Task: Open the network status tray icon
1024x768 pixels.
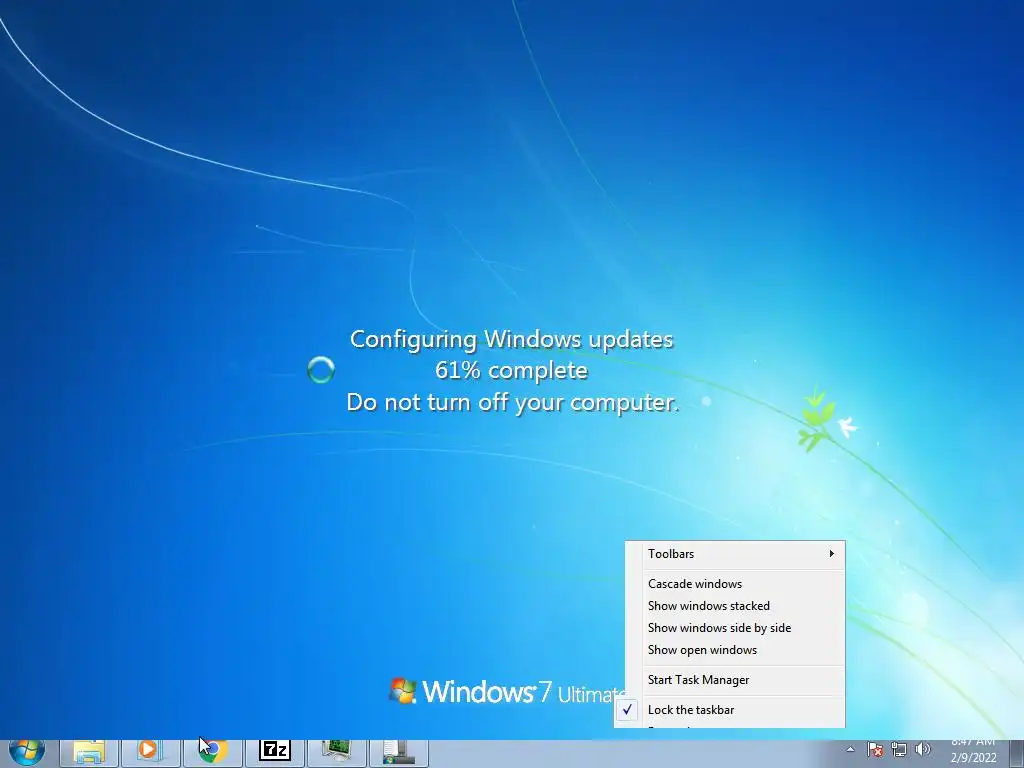Action: tap(899, 750)
